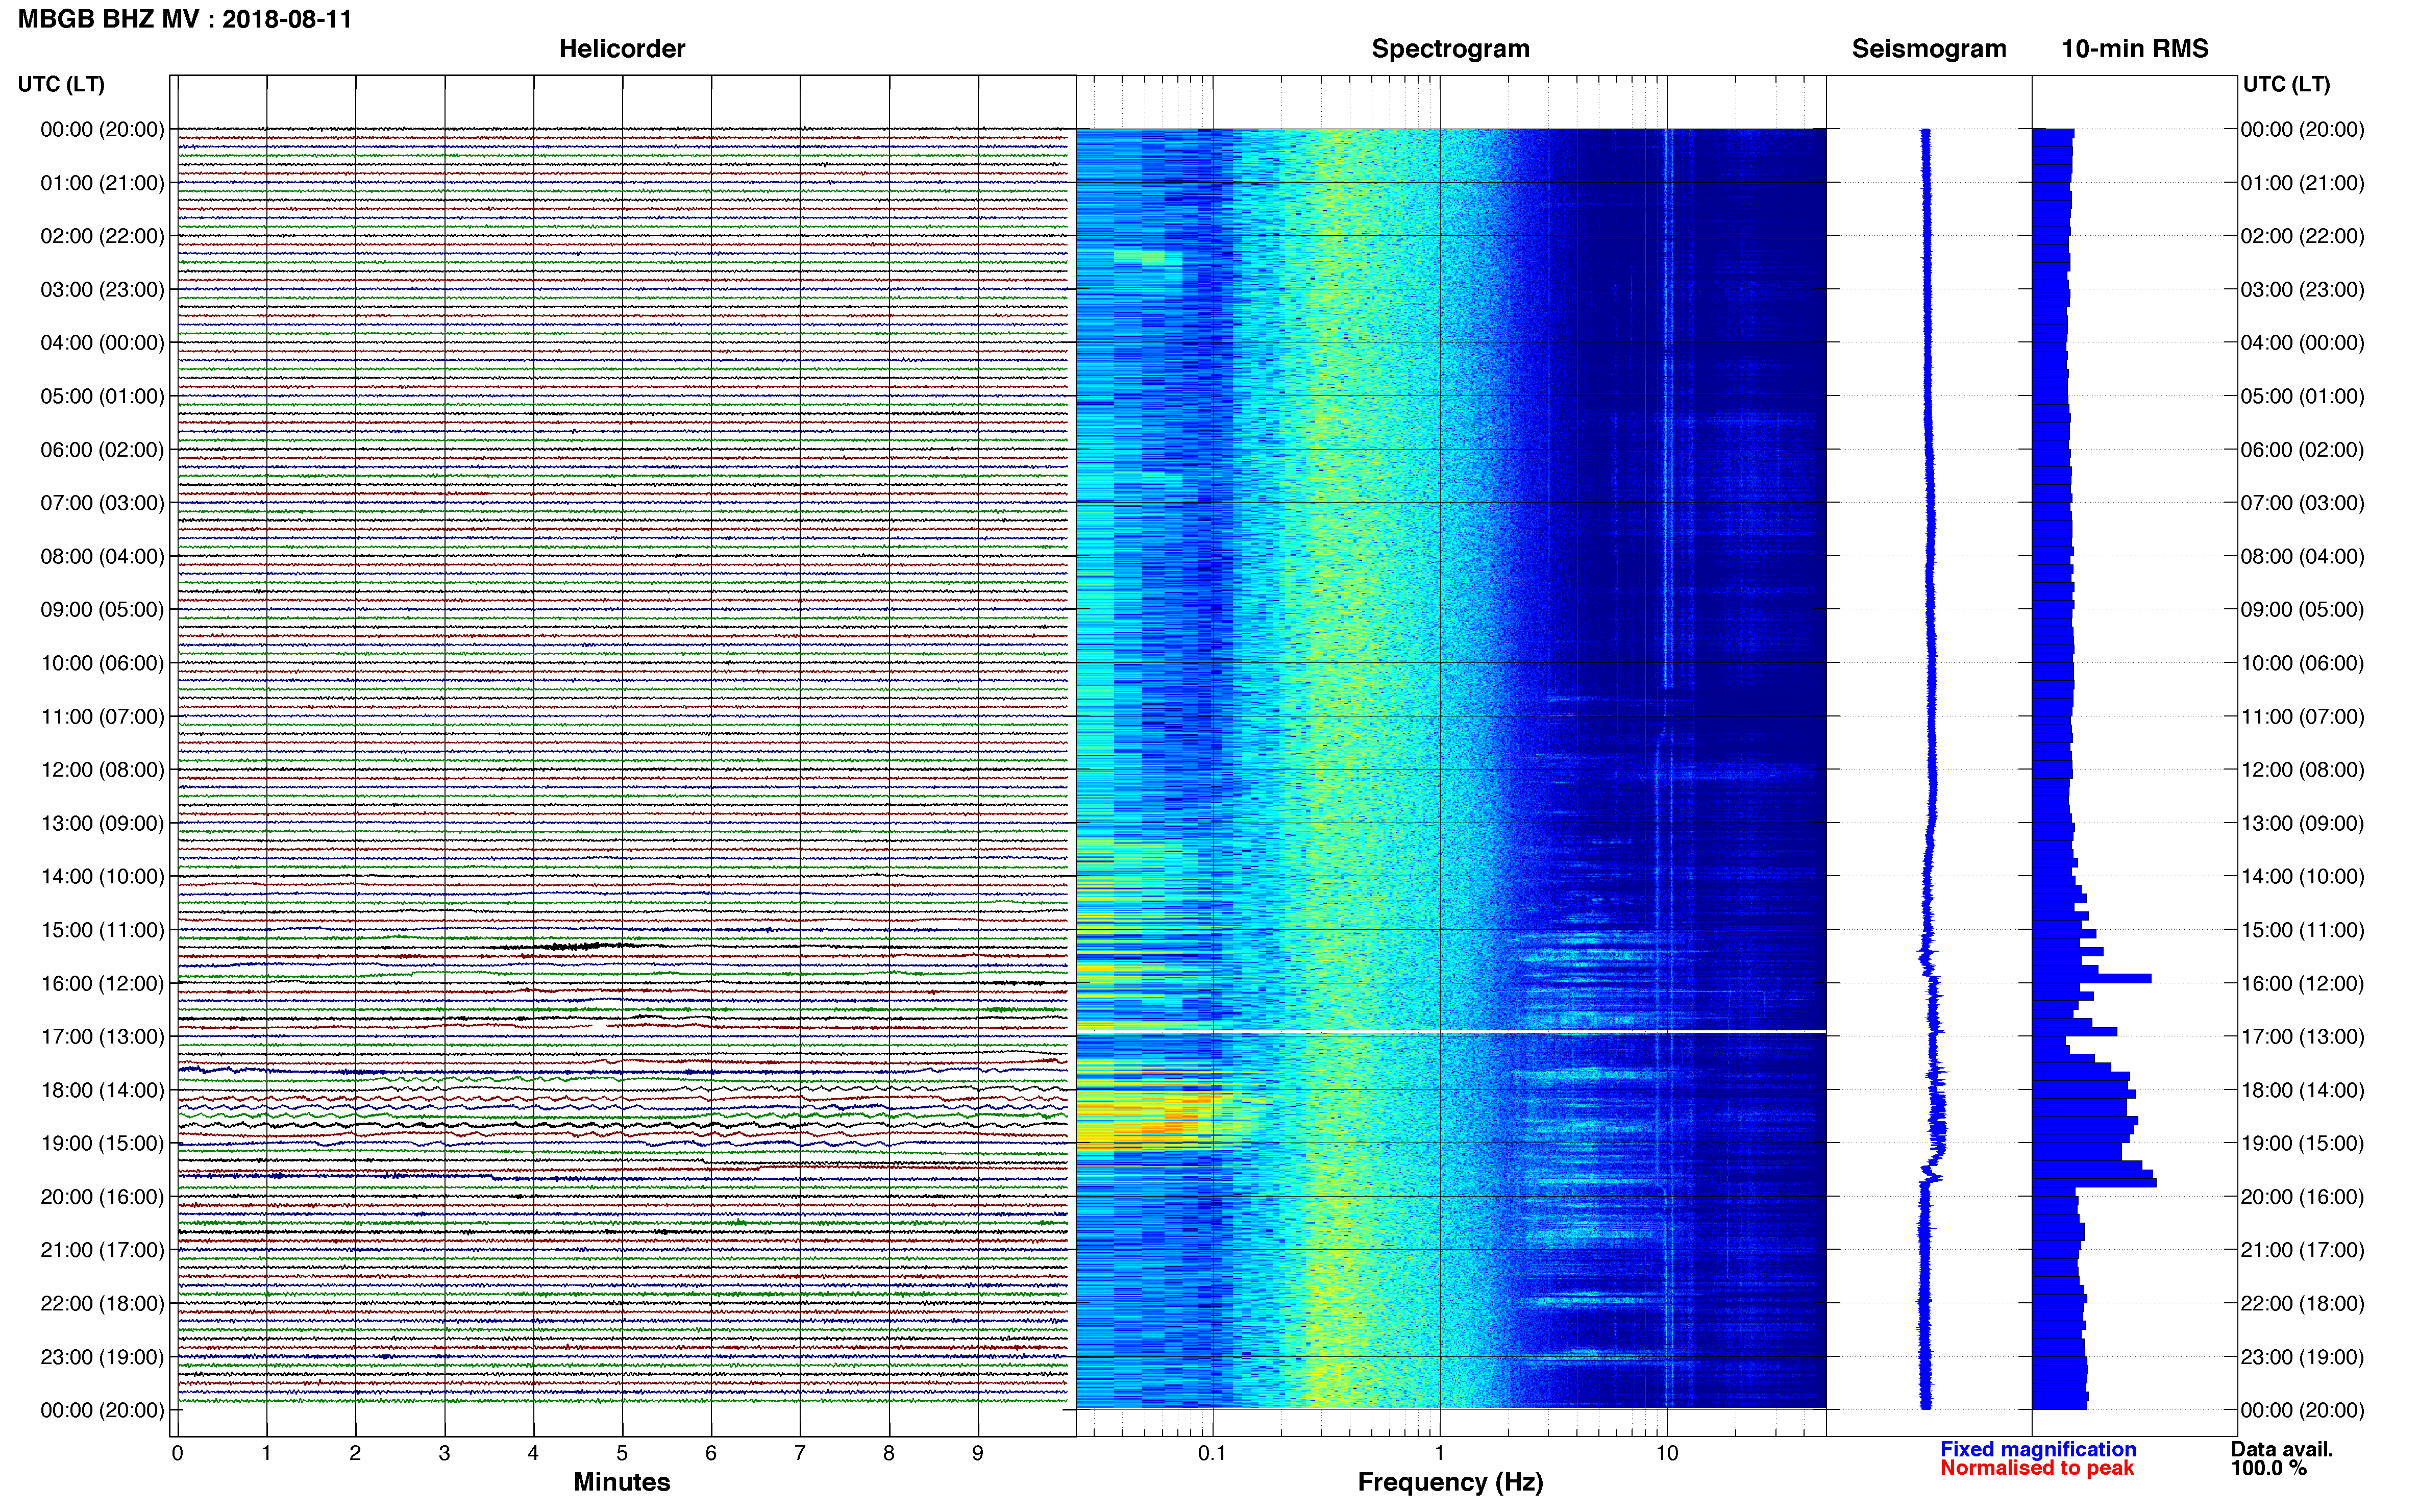
Task: Click the plot title MBGB BHZ MV : 2018-08-11
Action: (185, 19)
